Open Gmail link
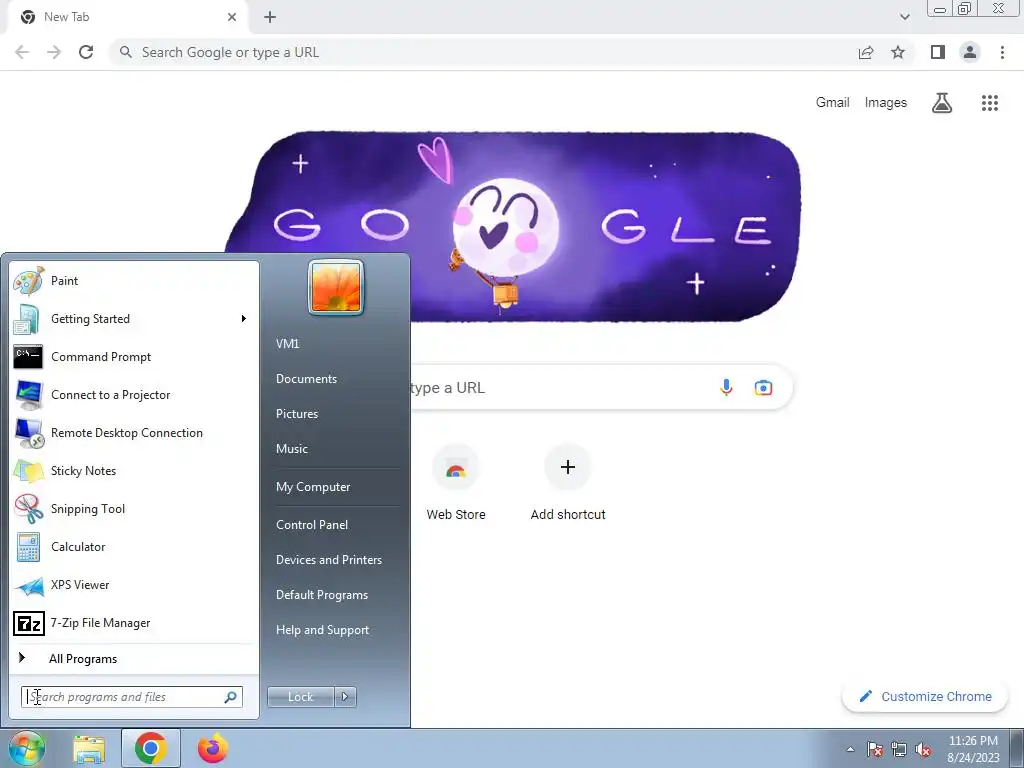Image resolution: width=1024 pixels, height=768 pixels. (x=832, y=103)
